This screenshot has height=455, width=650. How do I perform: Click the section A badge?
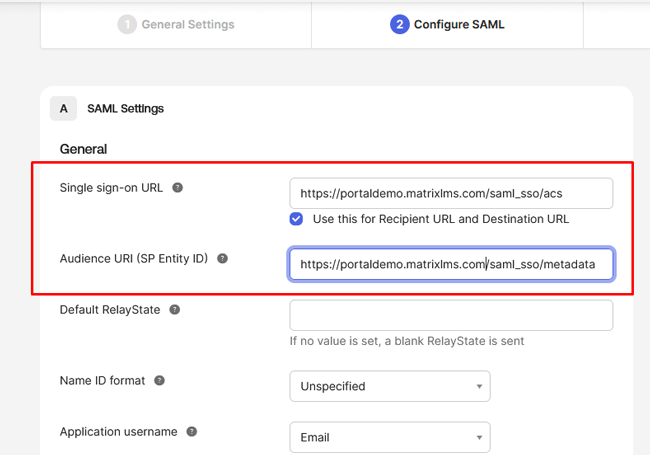tap(63, 109)
